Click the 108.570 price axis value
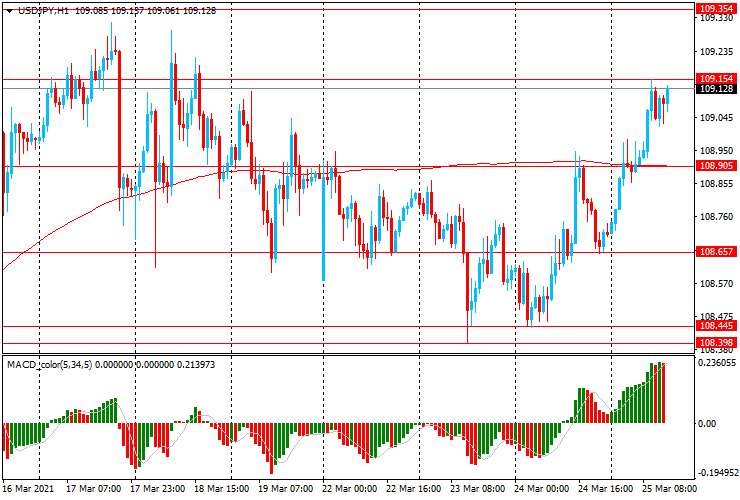740x500 pixels. (714, 284)
